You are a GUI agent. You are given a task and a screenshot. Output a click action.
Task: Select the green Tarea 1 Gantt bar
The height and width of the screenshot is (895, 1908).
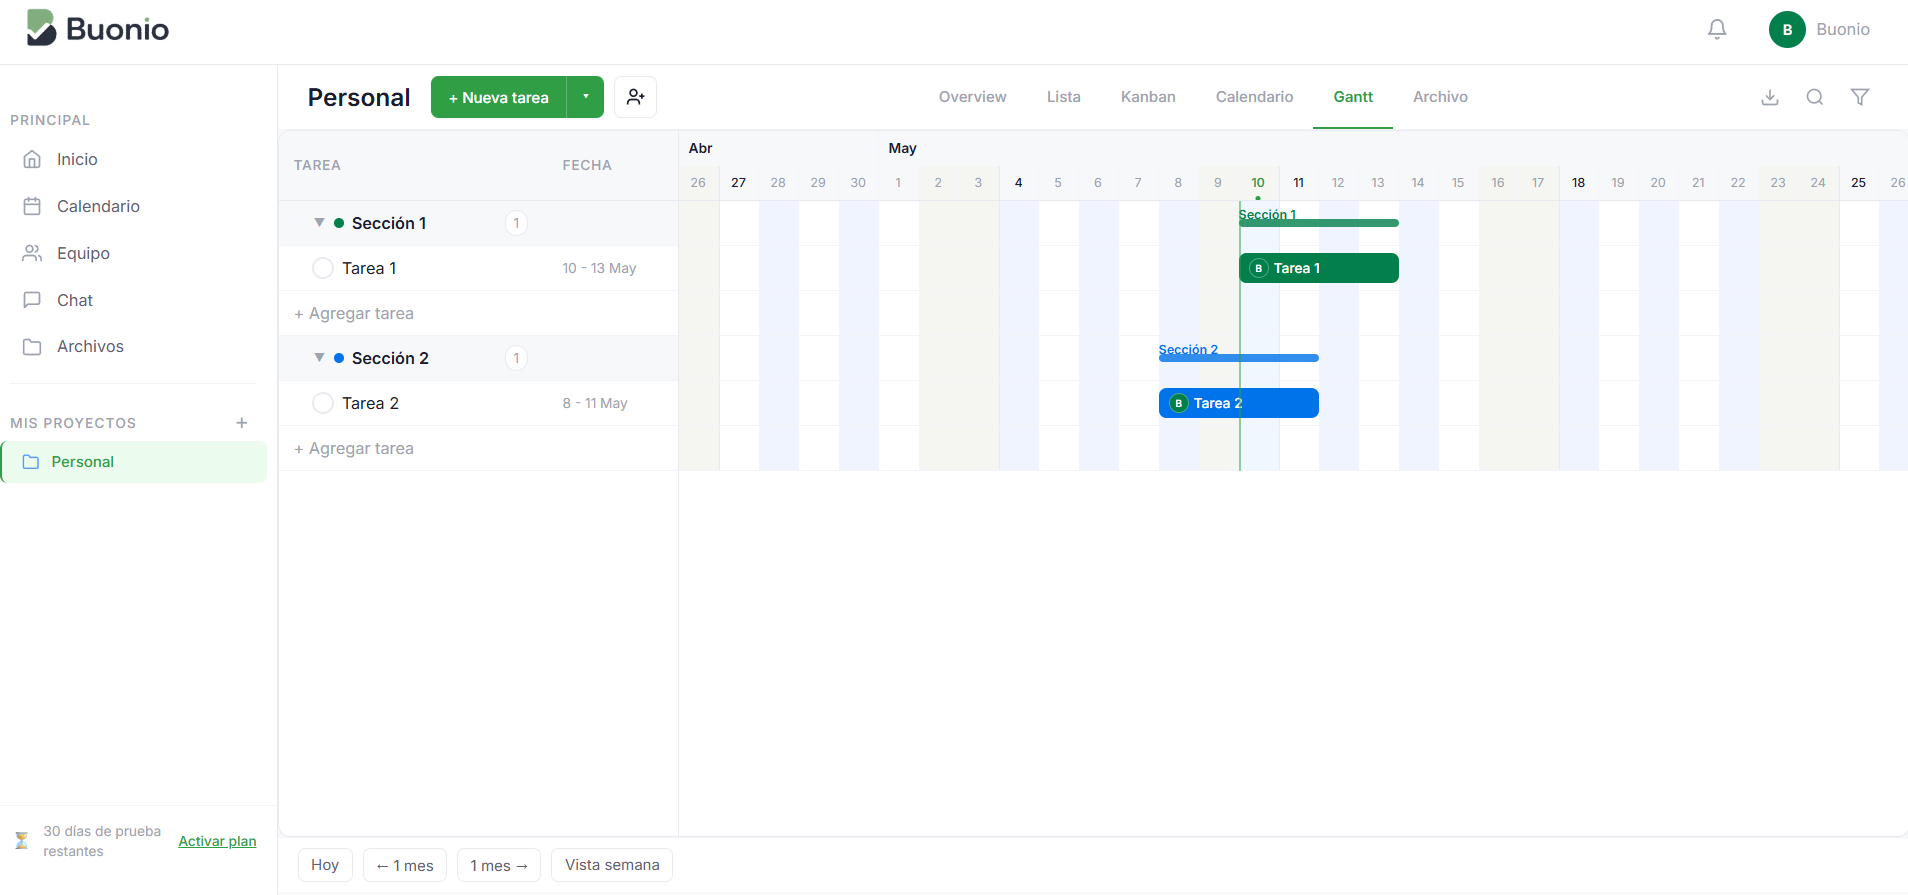tap(1319, 268)
